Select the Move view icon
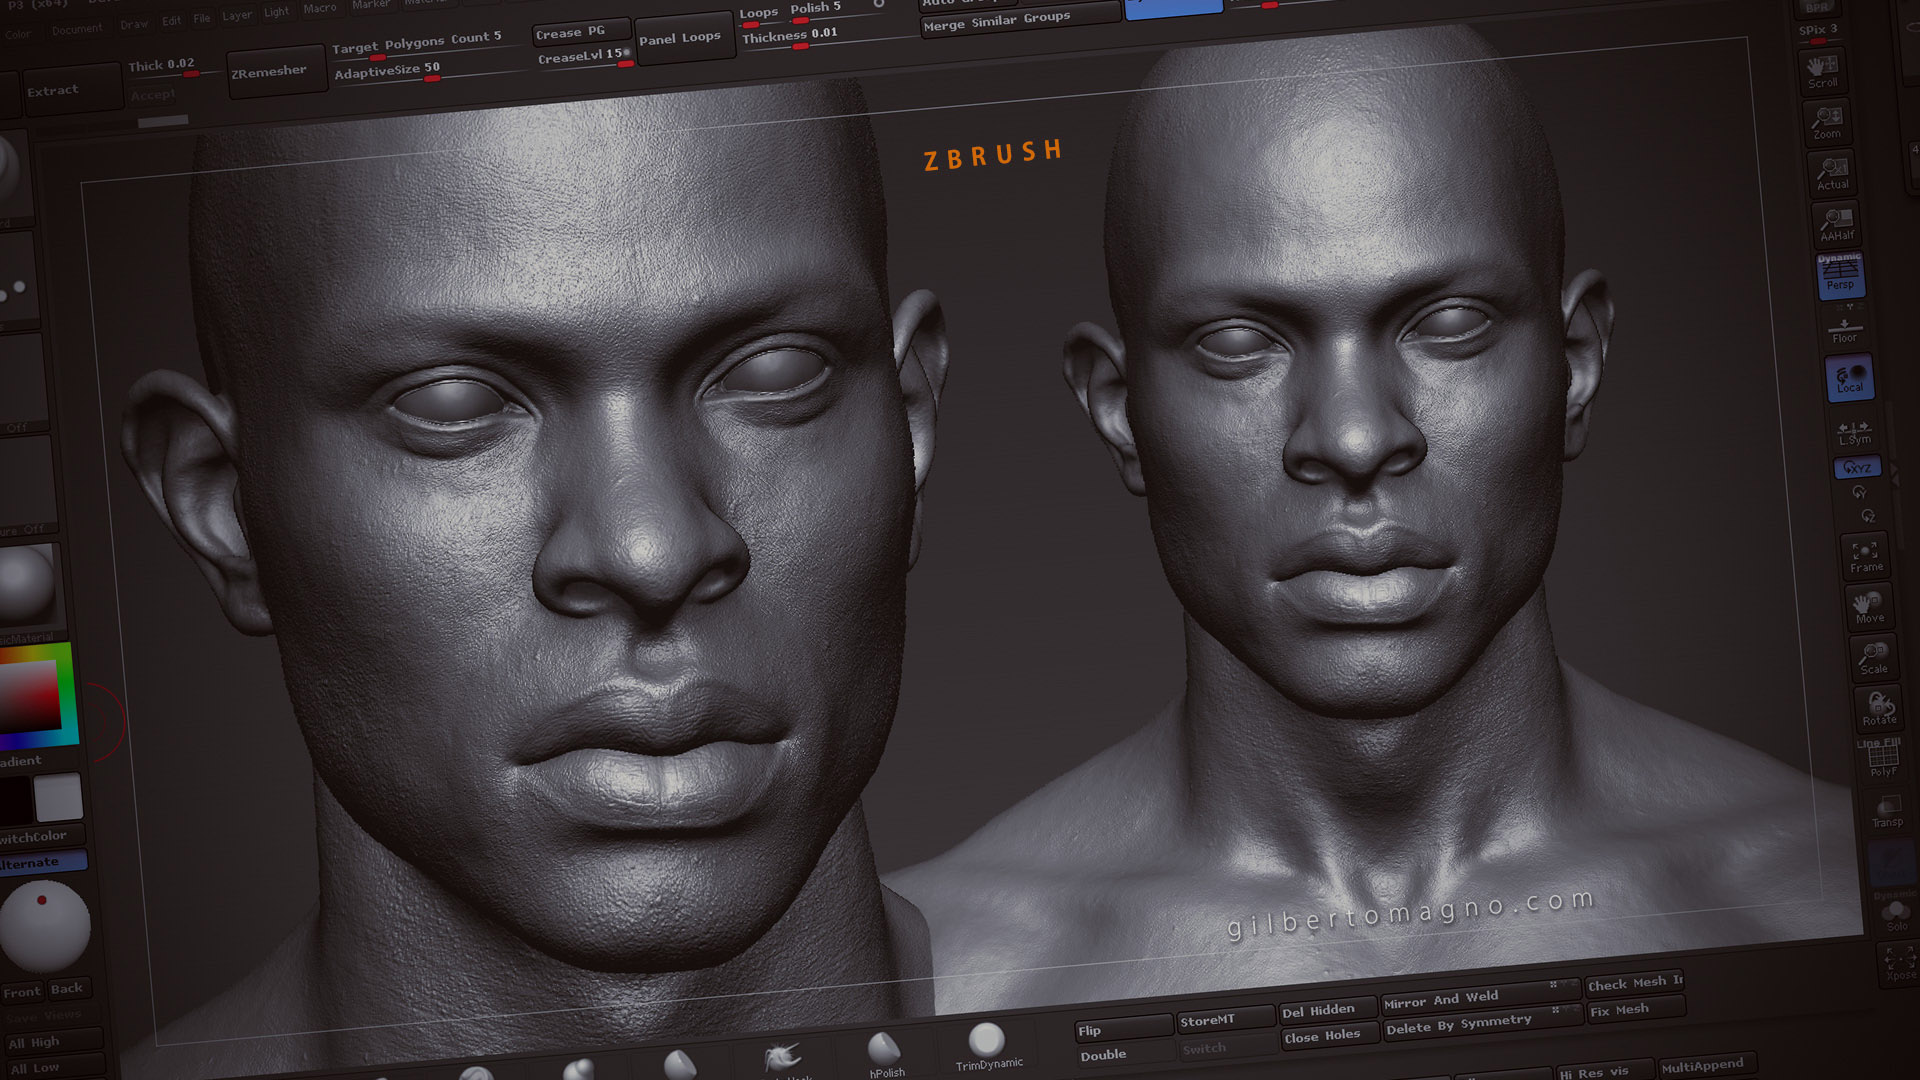1920x1080 pixels. [x=1869, y=607]
